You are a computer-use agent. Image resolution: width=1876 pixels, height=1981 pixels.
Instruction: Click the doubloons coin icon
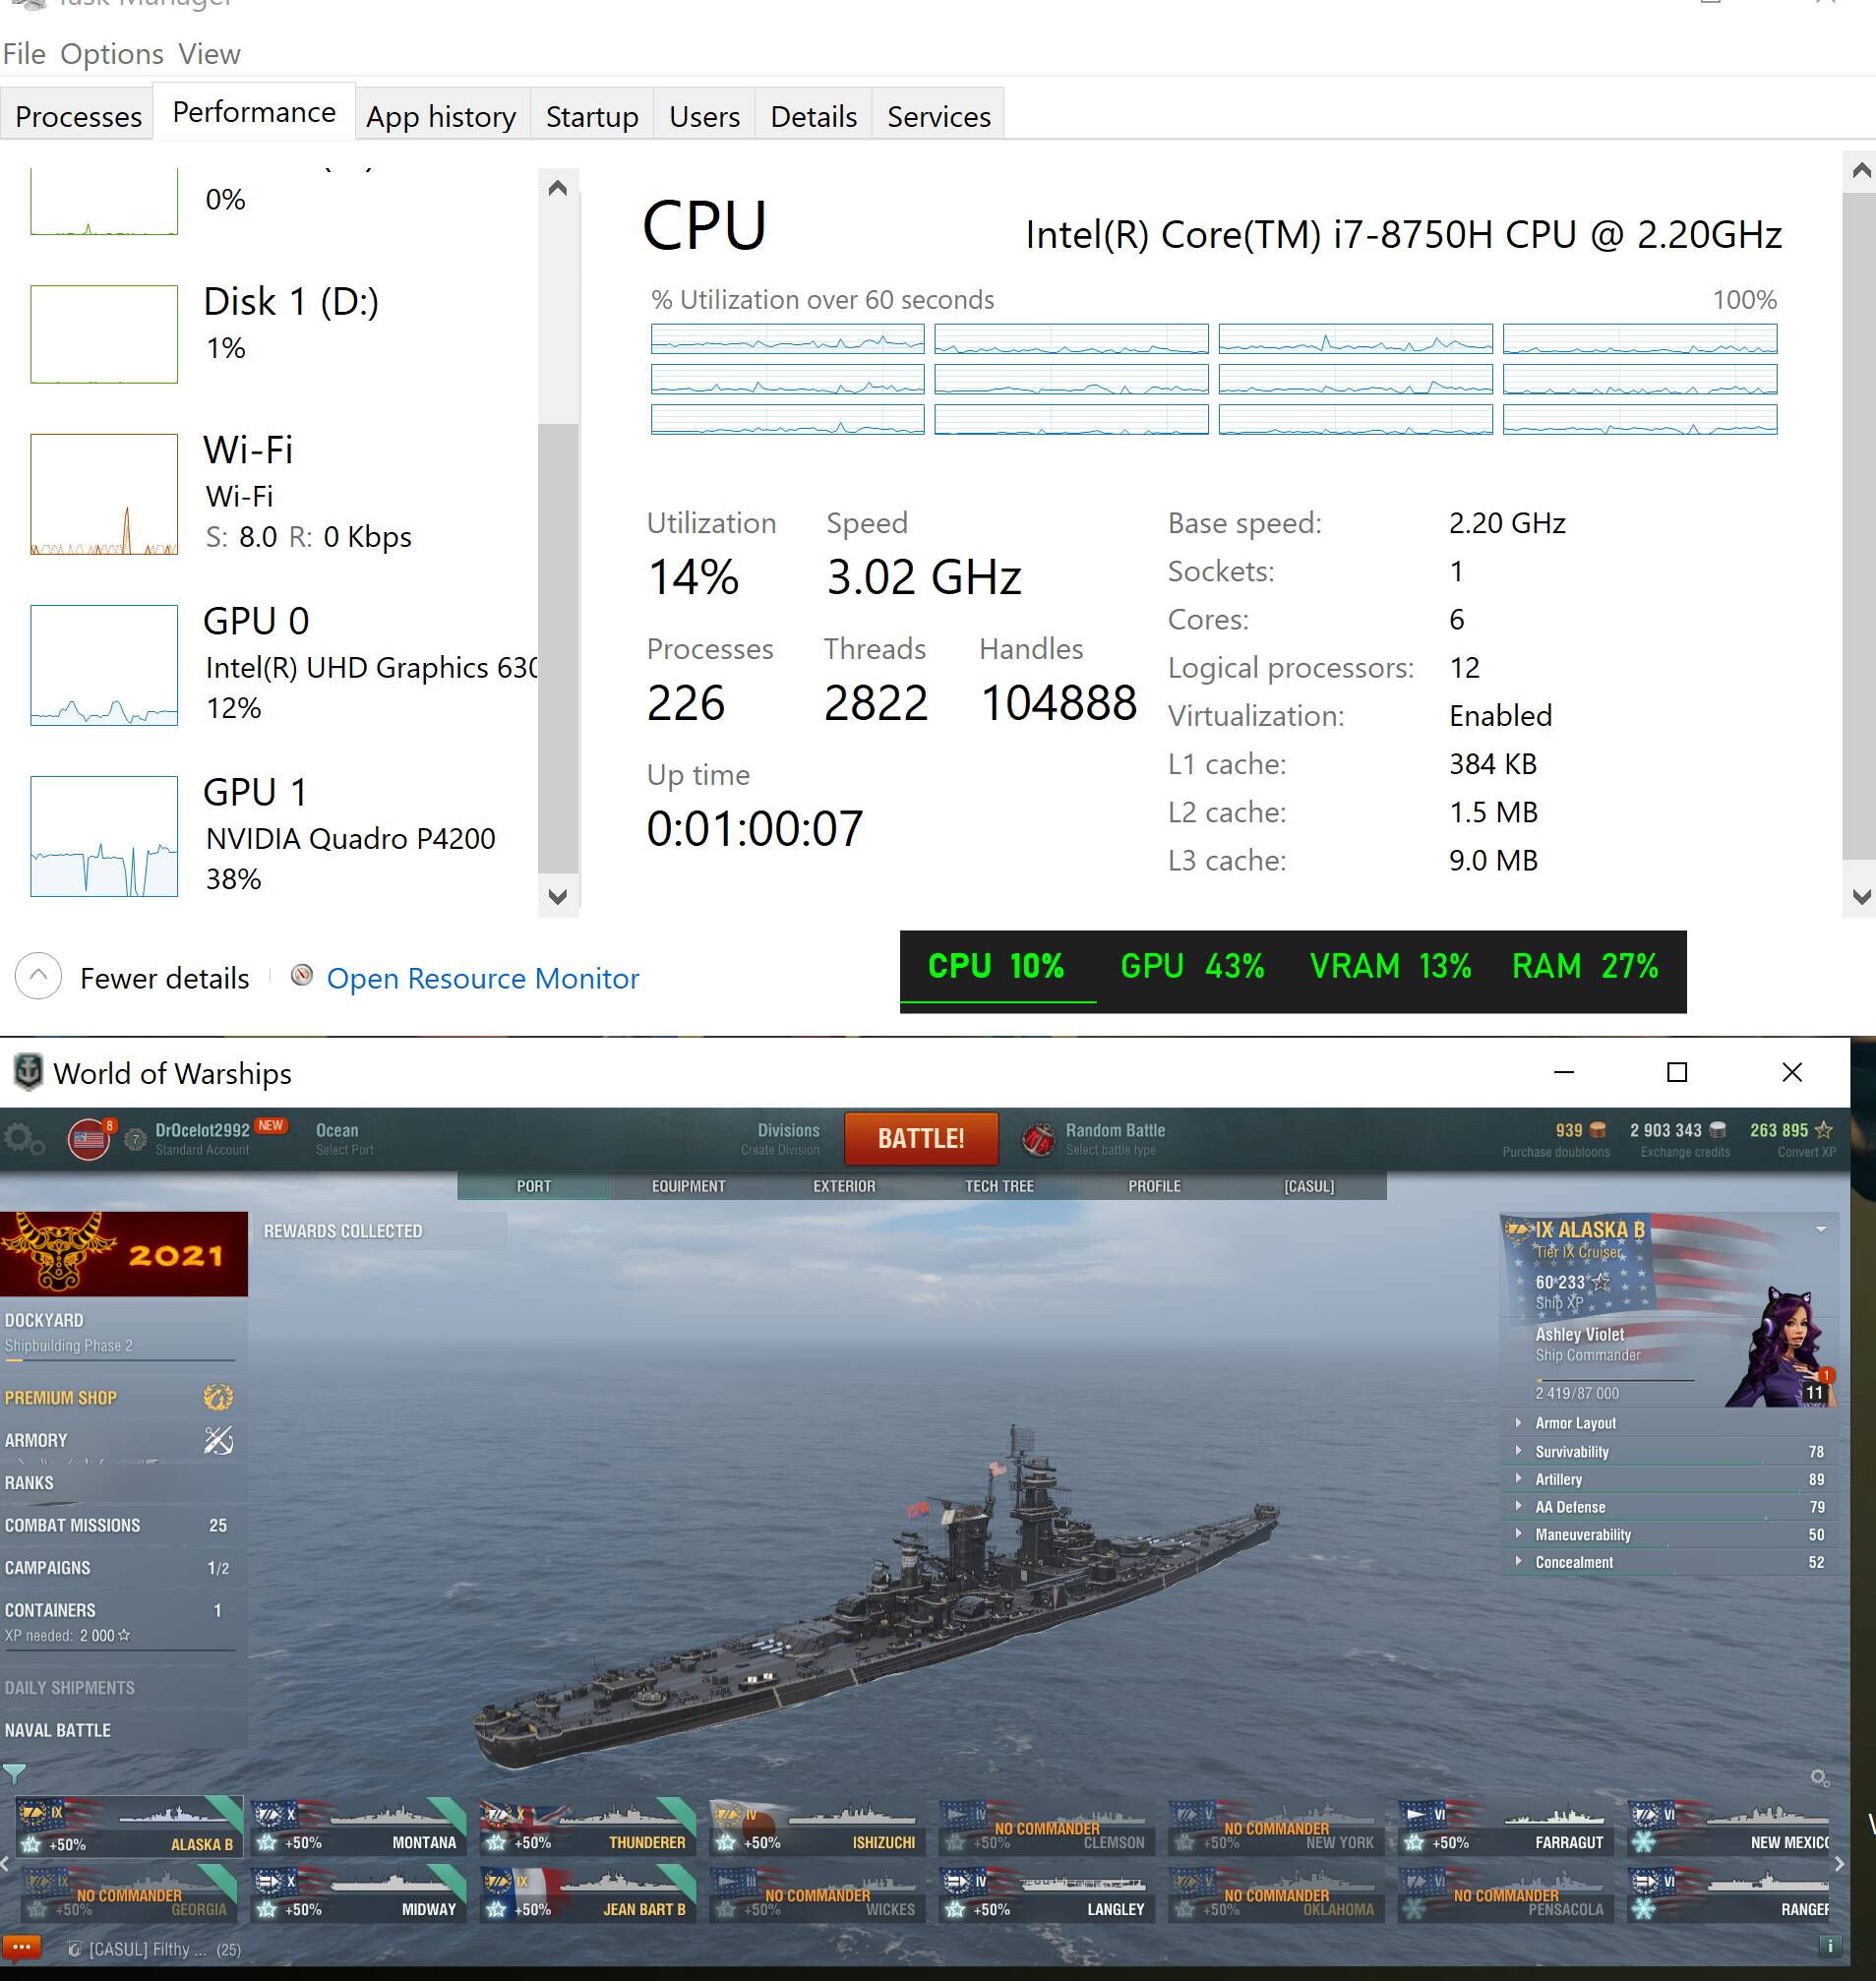[x=1598, y=1130]
